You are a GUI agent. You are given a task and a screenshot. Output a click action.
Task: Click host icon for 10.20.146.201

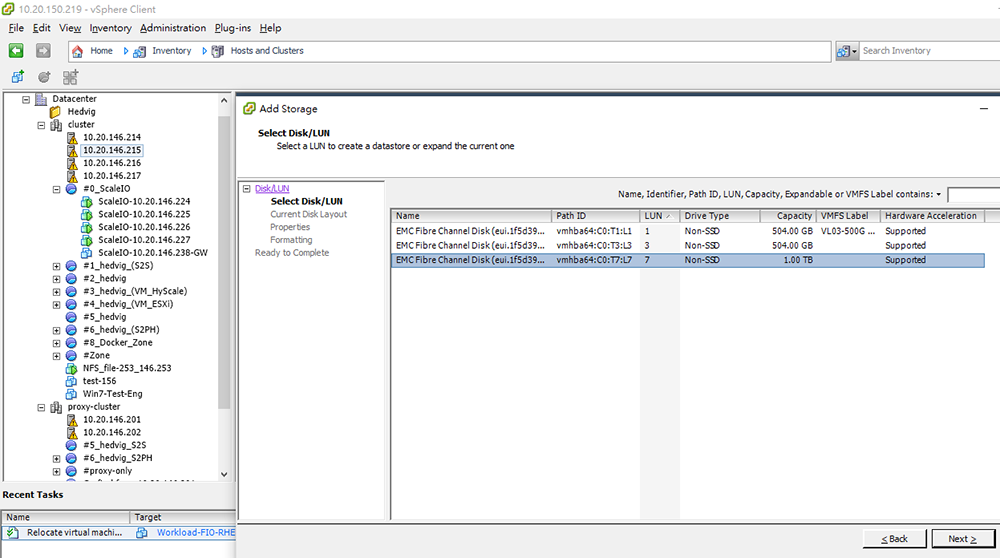pyautogui.click(x=72, y=420)
